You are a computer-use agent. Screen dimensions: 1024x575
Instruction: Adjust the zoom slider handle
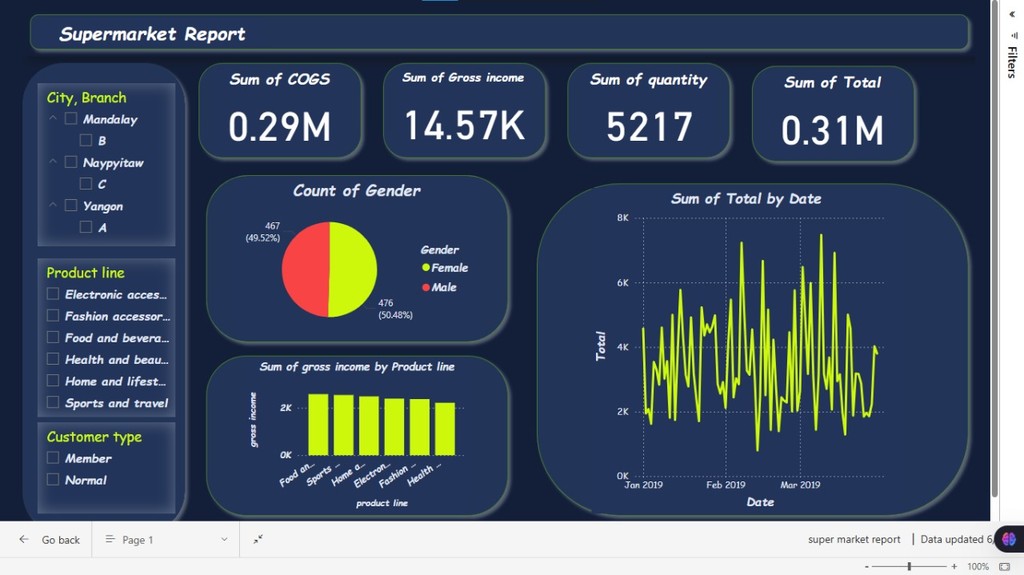909,567
